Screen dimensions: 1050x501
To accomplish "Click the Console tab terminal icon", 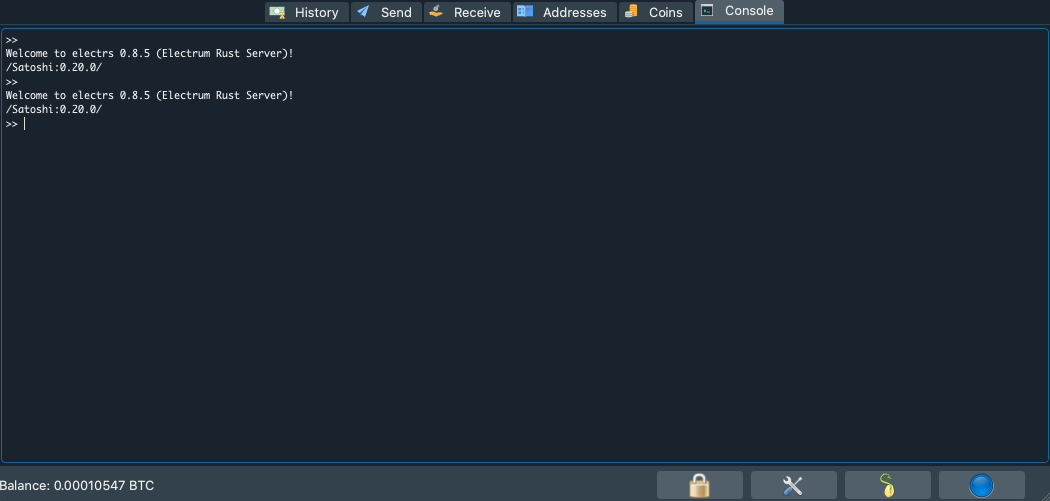I will pyautogui.click(x=707, y=10).
